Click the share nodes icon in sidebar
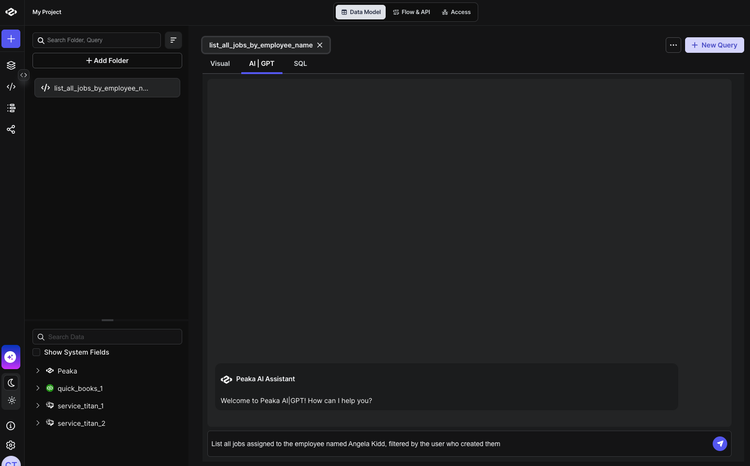Screen dimensions: 750x466 point(11,129)
